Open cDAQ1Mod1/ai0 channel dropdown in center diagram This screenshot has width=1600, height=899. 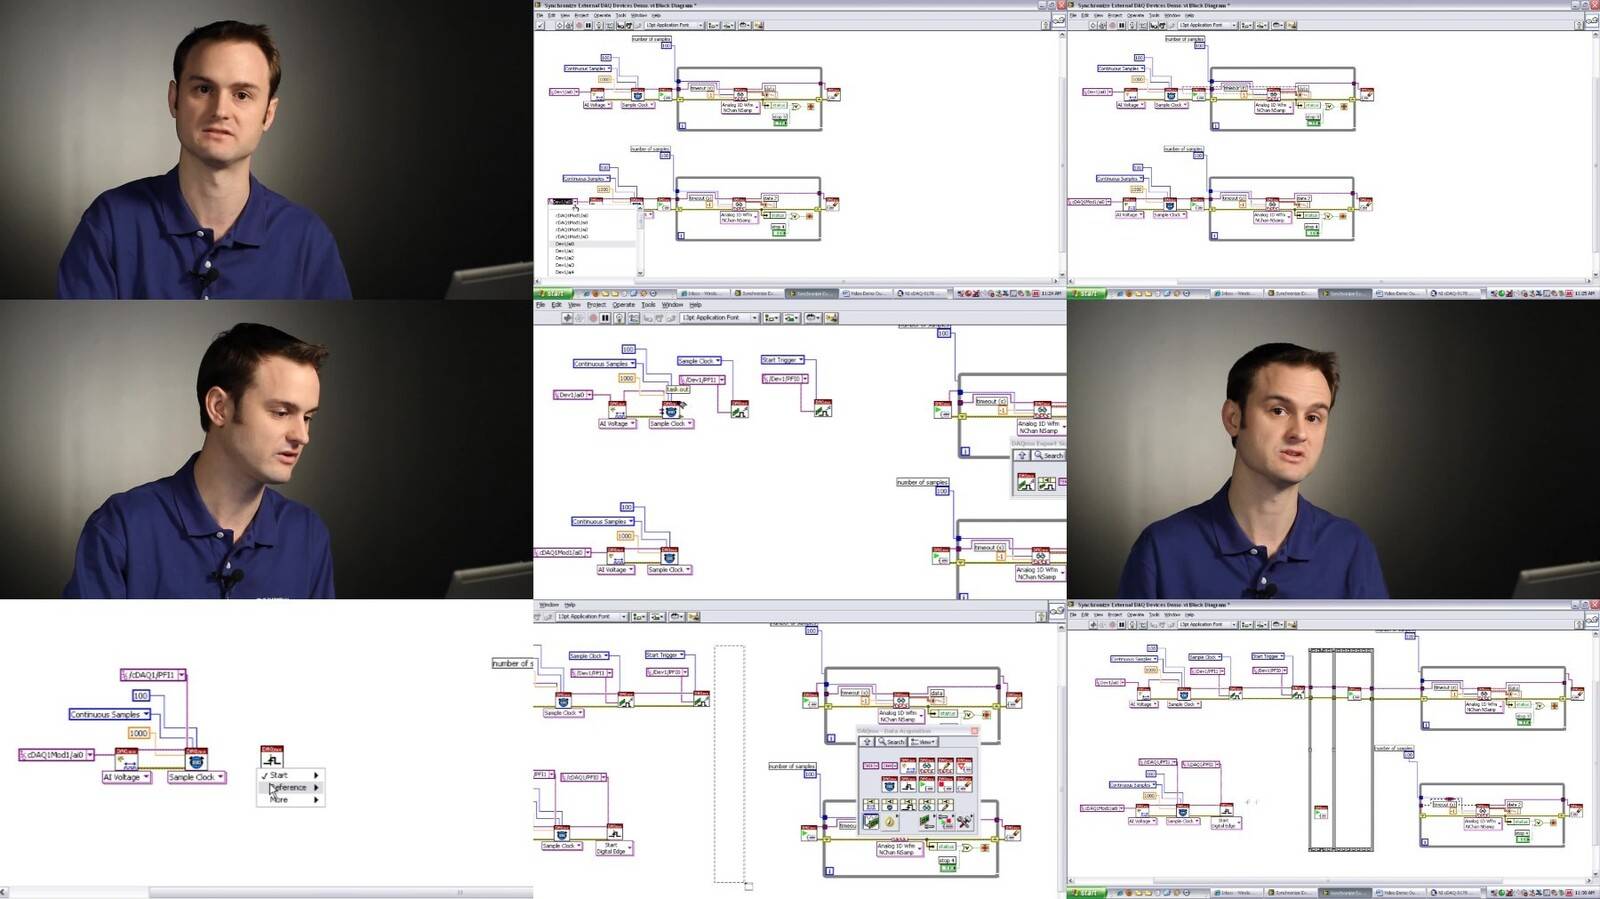click(563, 552)
